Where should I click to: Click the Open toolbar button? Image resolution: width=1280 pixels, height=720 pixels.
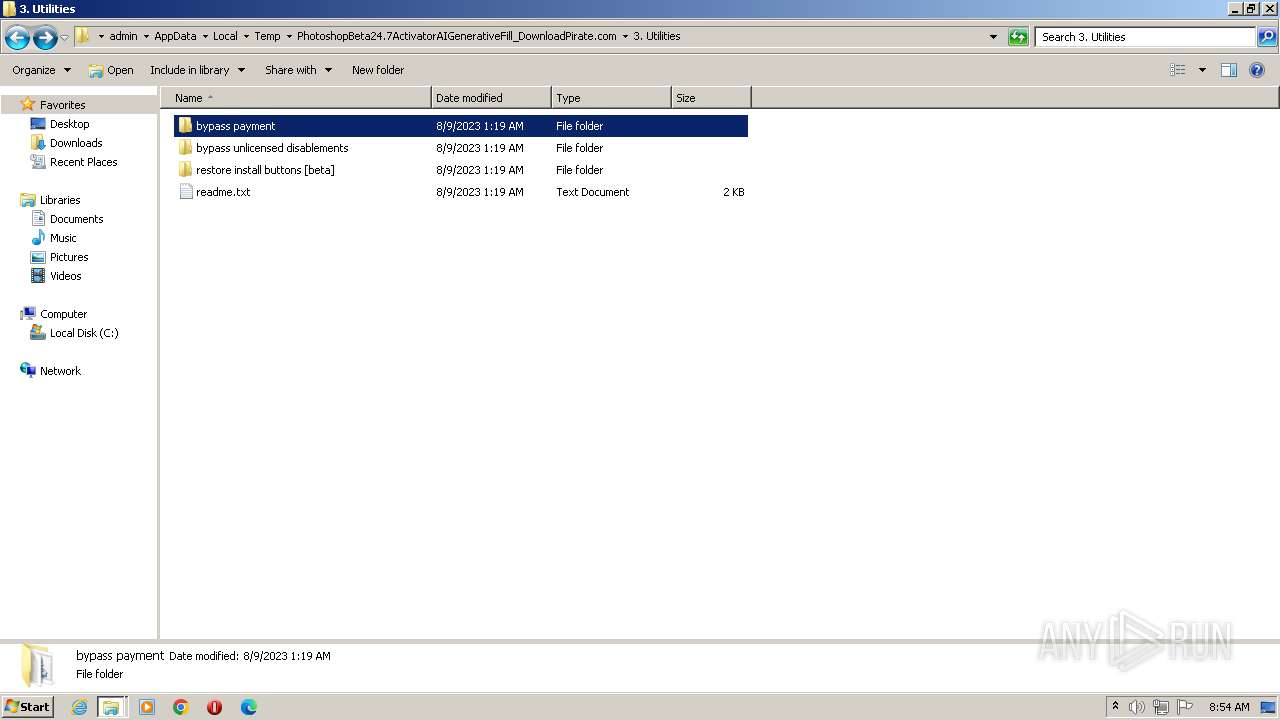pos(111,70)
